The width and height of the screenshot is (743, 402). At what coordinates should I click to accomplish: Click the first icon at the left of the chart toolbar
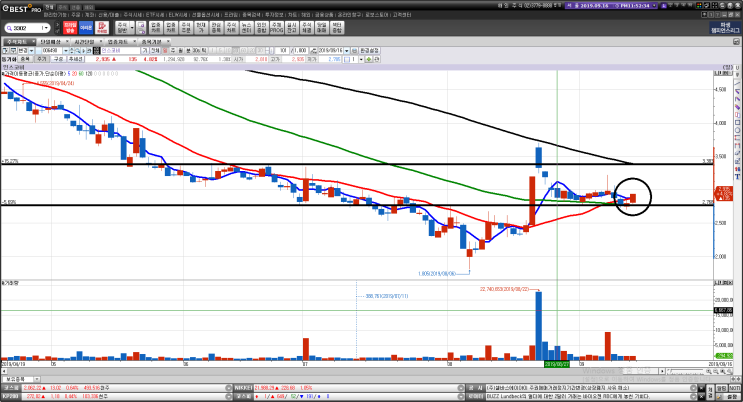coord(4,50)
